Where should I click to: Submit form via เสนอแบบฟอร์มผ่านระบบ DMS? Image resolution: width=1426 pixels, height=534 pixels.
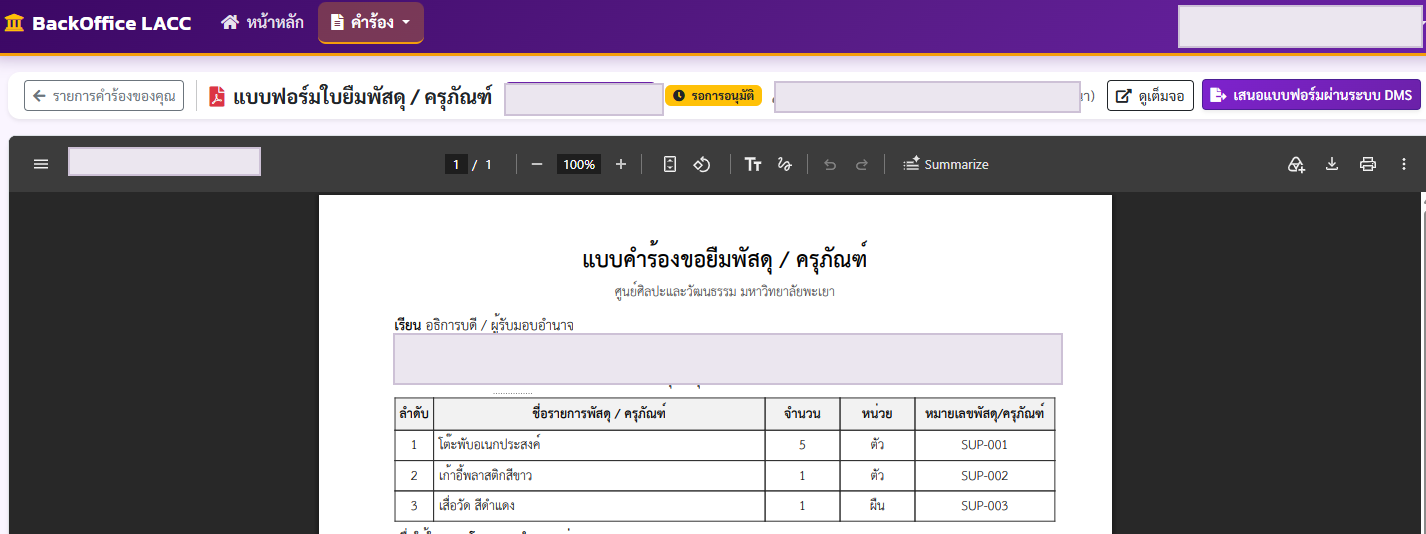pos(1311,96)
